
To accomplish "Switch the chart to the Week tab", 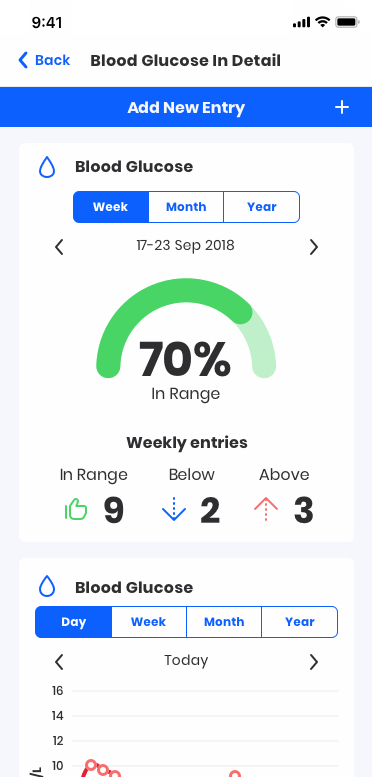I will pos(149,622).
